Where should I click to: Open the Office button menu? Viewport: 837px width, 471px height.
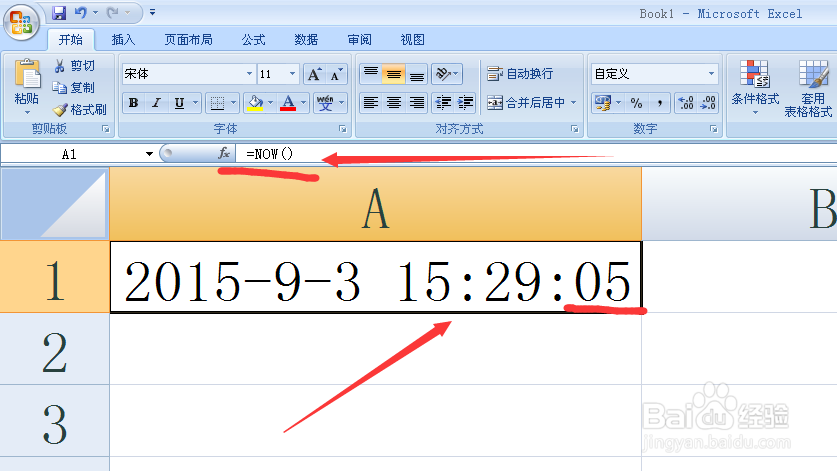[21, 22]
